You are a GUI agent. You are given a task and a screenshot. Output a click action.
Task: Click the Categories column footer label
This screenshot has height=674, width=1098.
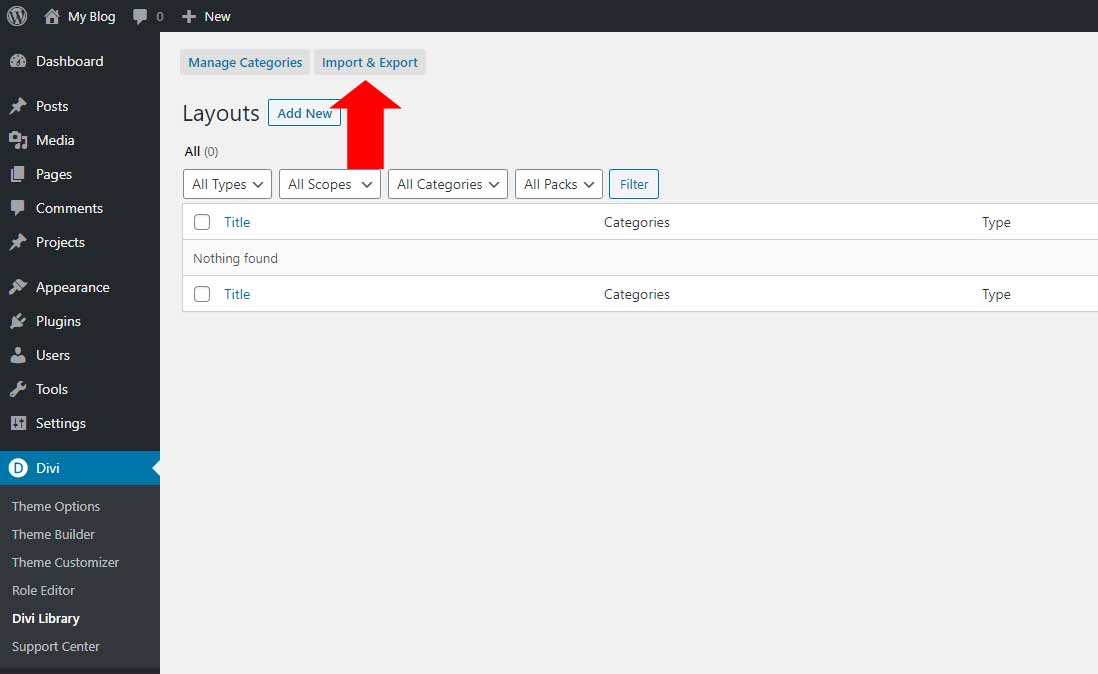point(637,294)
